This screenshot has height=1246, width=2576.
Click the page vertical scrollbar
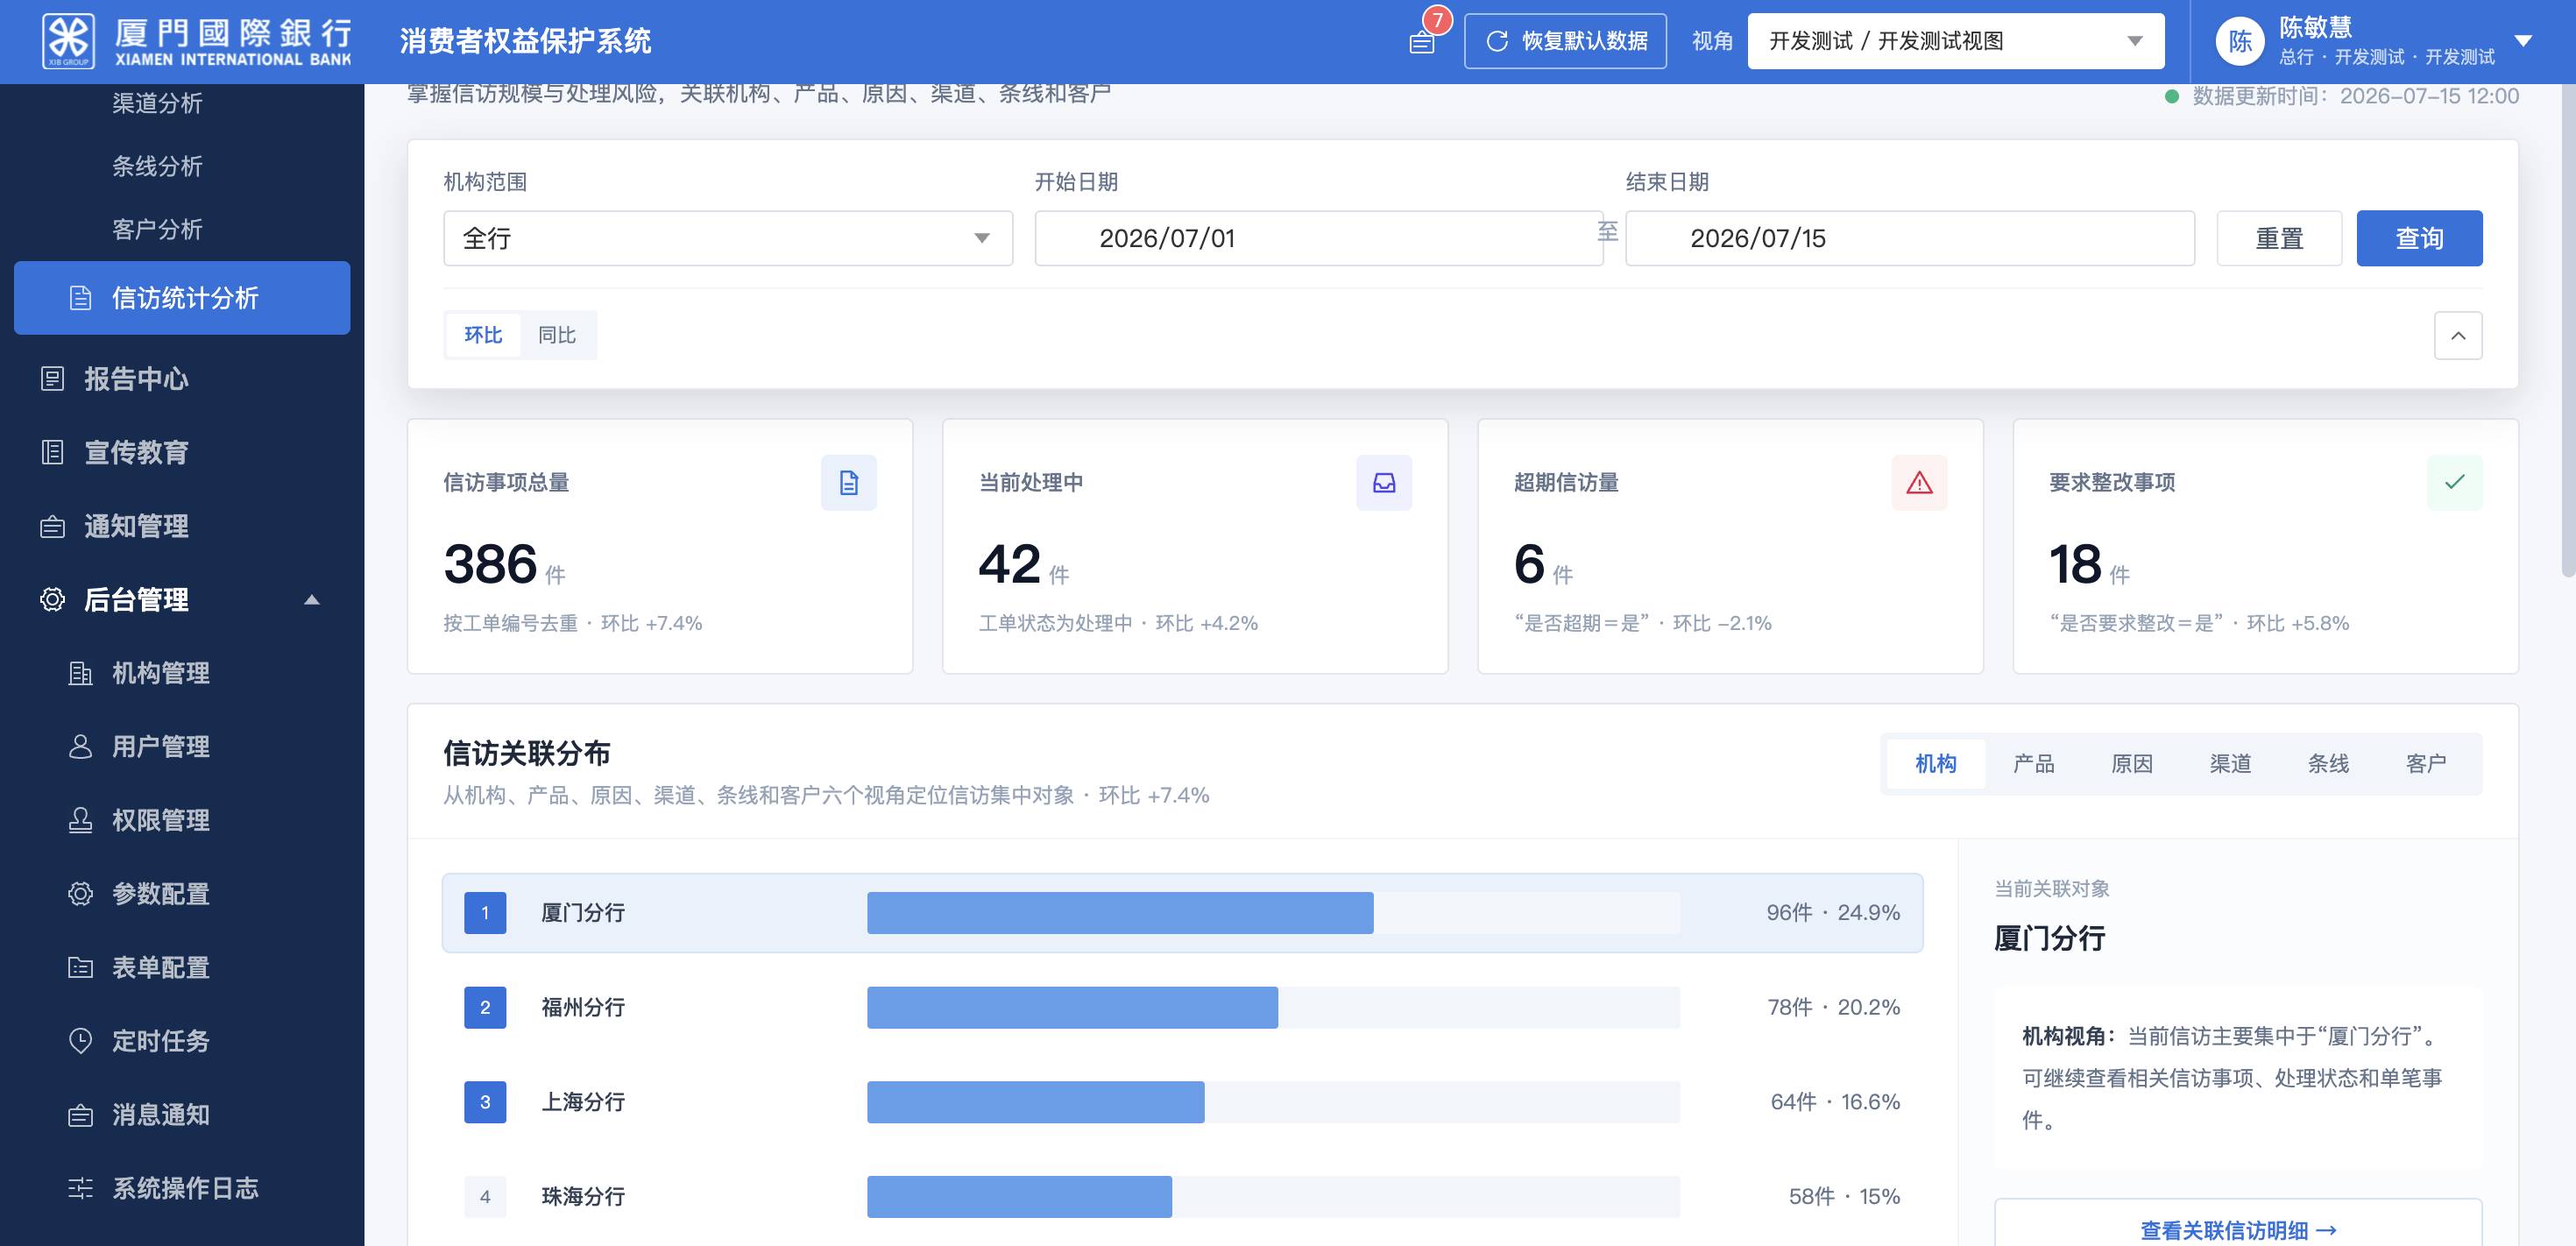click(x=2567, y=330)
